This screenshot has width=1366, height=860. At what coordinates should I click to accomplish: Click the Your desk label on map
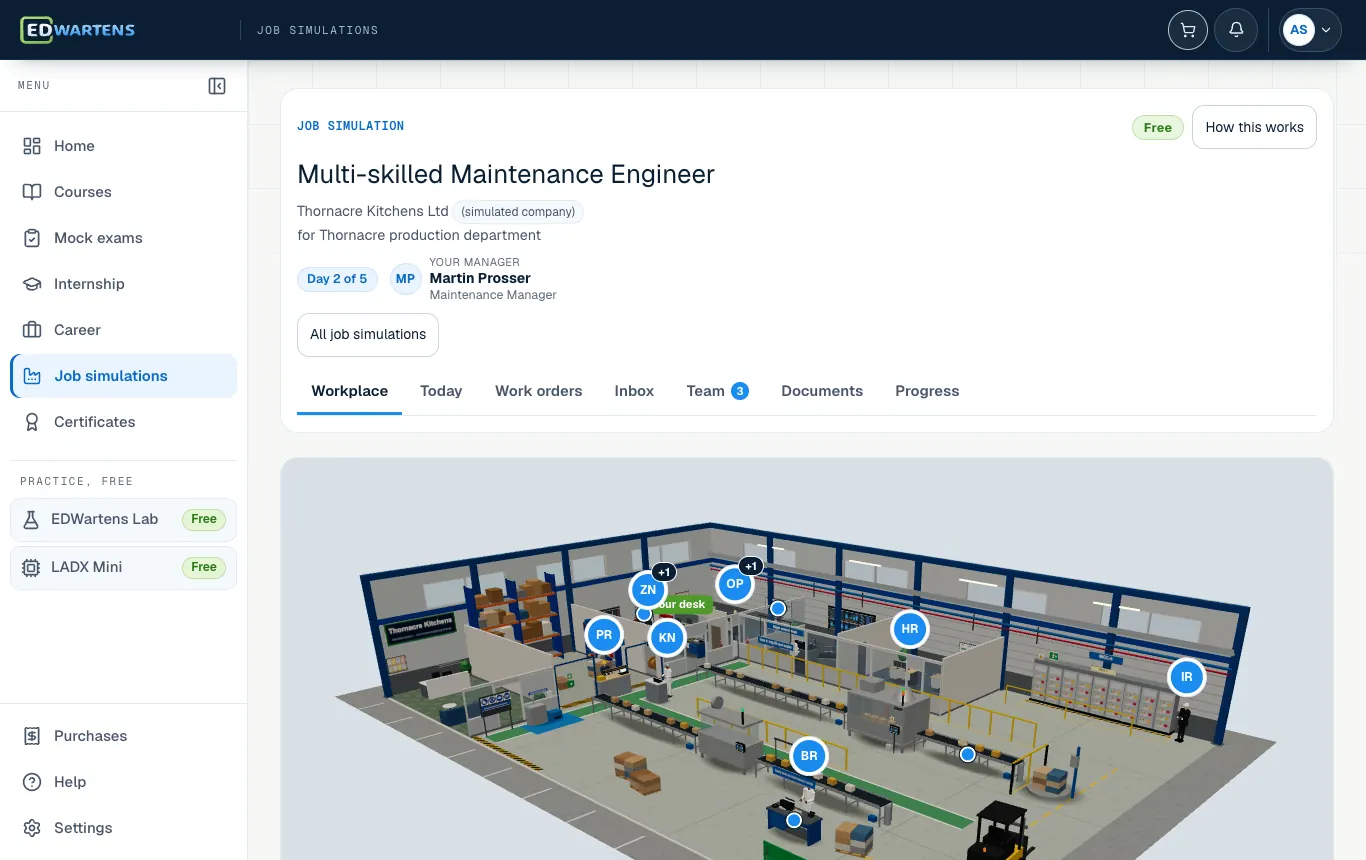click(684, 604)
